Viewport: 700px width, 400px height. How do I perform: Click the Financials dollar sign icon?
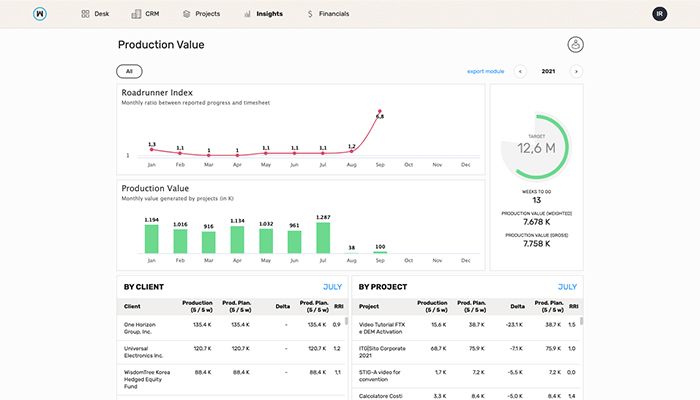[x=311, y=14]
